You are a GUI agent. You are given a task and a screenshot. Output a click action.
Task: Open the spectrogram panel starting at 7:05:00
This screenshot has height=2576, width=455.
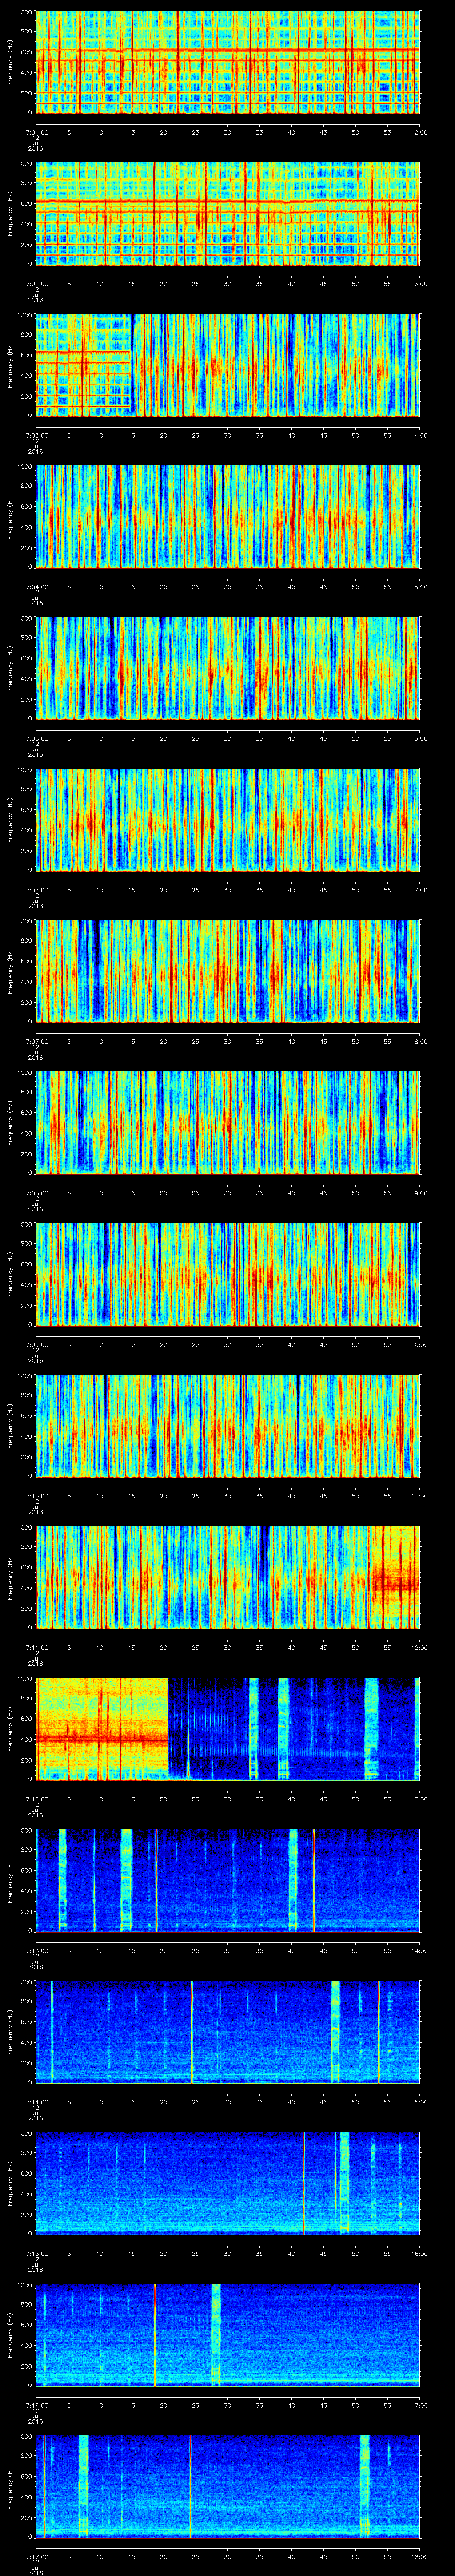[228, 668]
